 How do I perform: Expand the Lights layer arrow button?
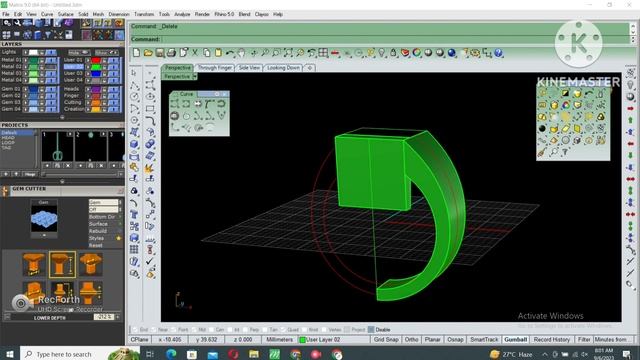25,52
